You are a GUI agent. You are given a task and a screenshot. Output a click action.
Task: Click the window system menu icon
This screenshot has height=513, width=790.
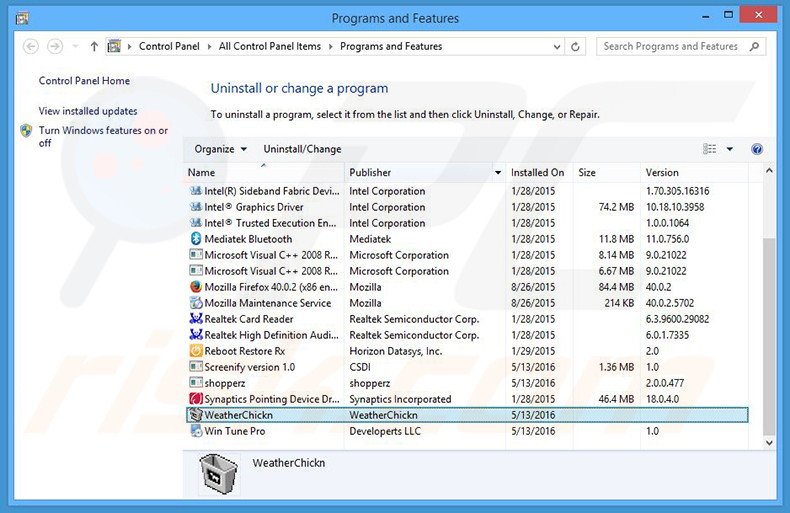click(x=22, y=19)
